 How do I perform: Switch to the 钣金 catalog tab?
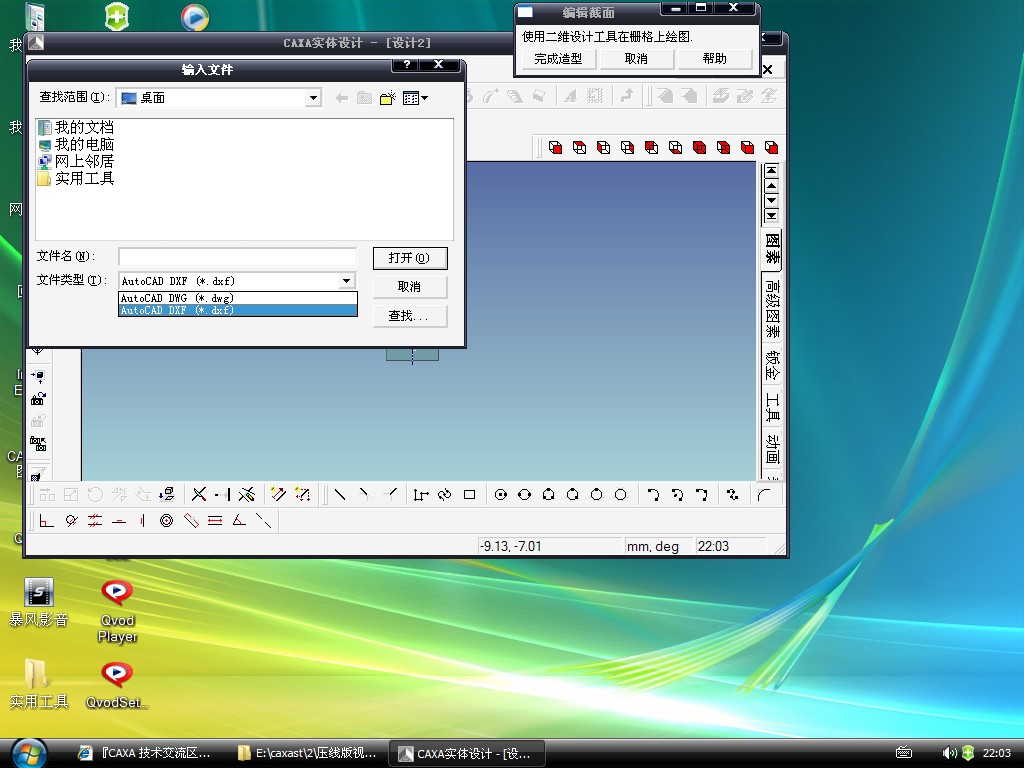coord(772,366)
